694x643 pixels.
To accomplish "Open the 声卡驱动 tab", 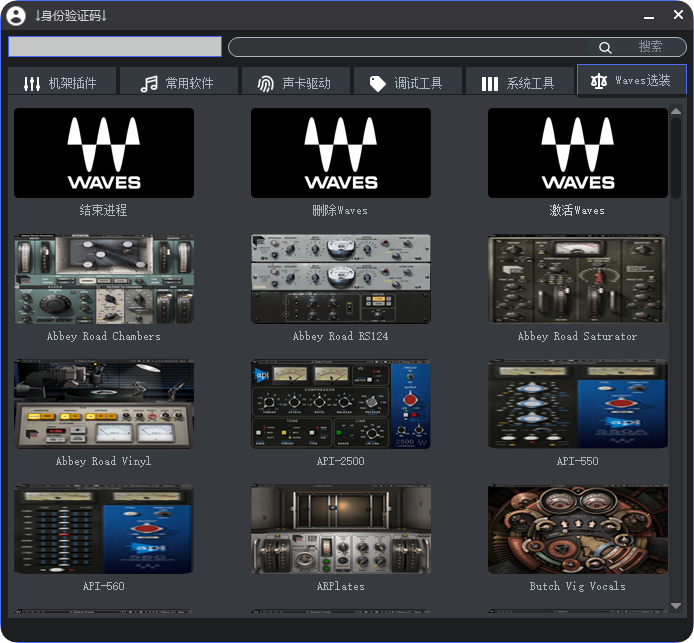I will (x=296, y=81).
